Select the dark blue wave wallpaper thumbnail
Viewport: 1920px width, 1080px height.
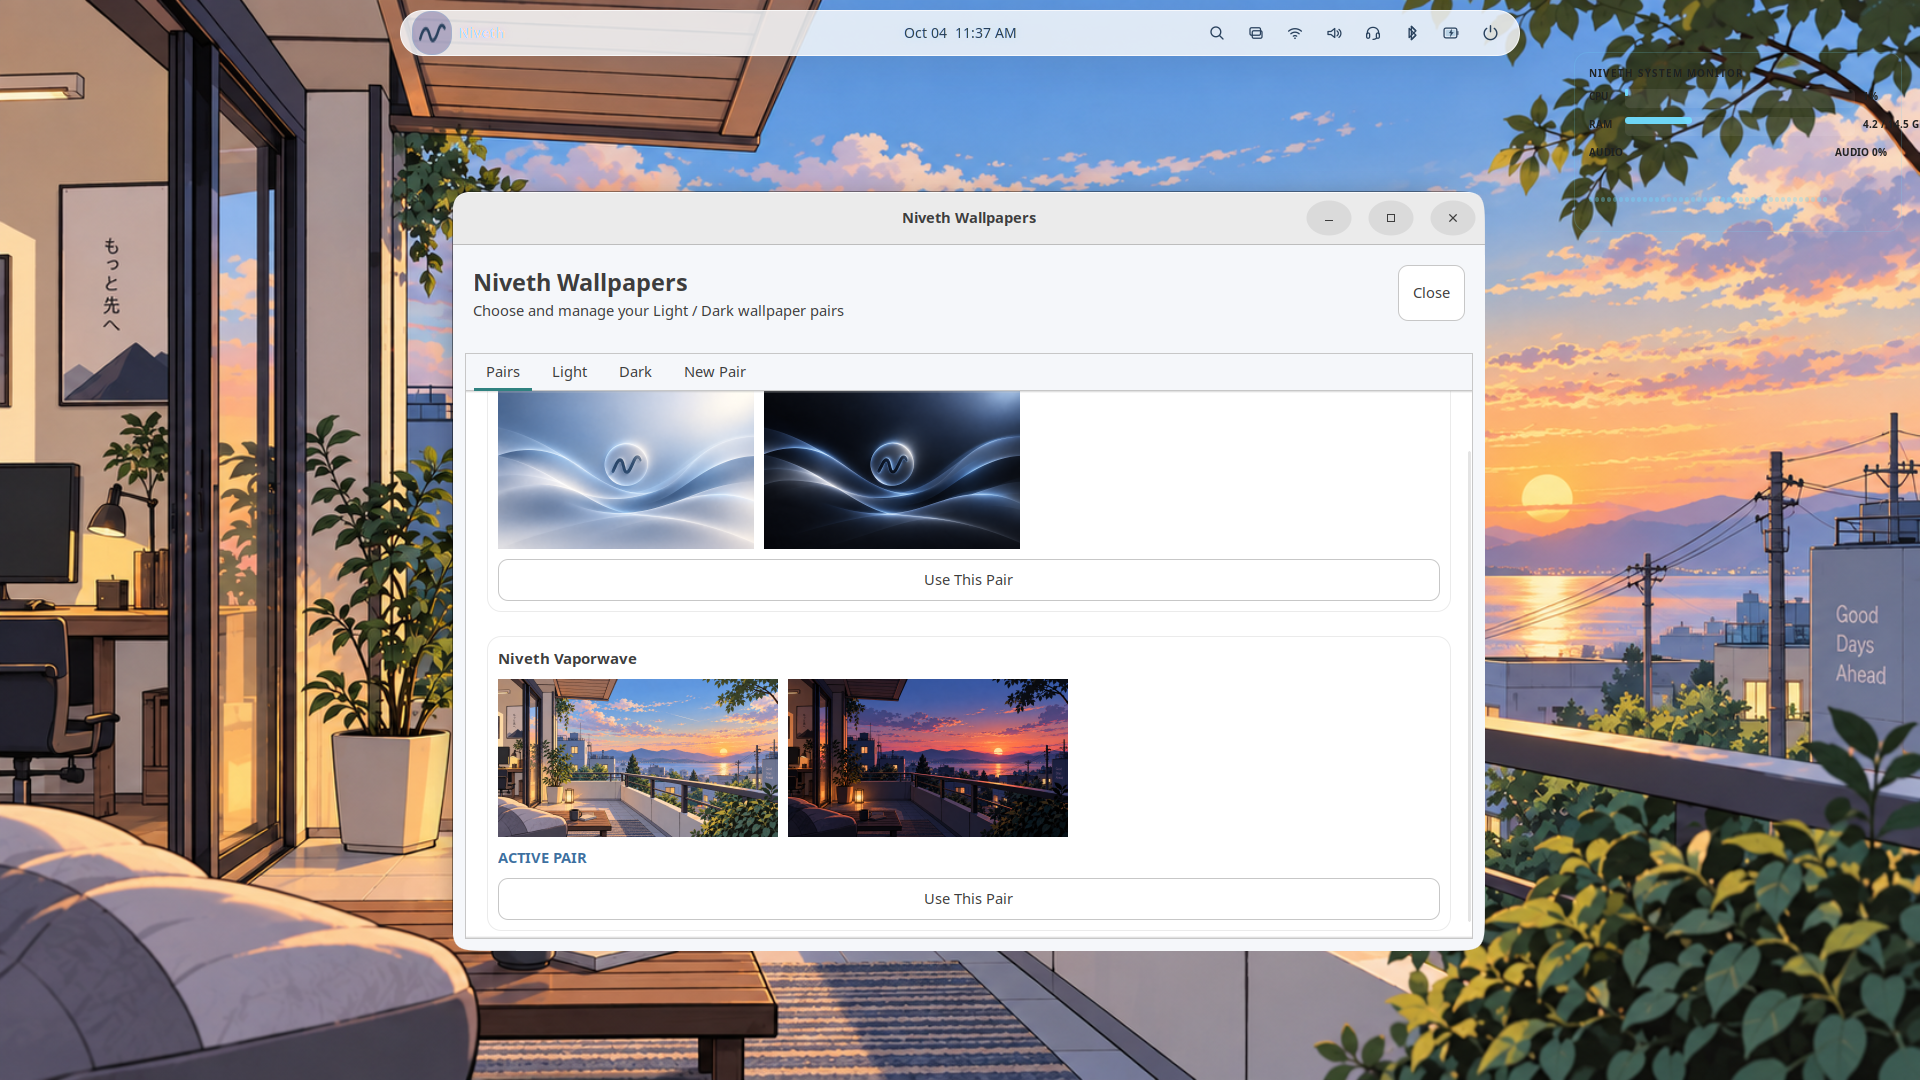(892, 470)
